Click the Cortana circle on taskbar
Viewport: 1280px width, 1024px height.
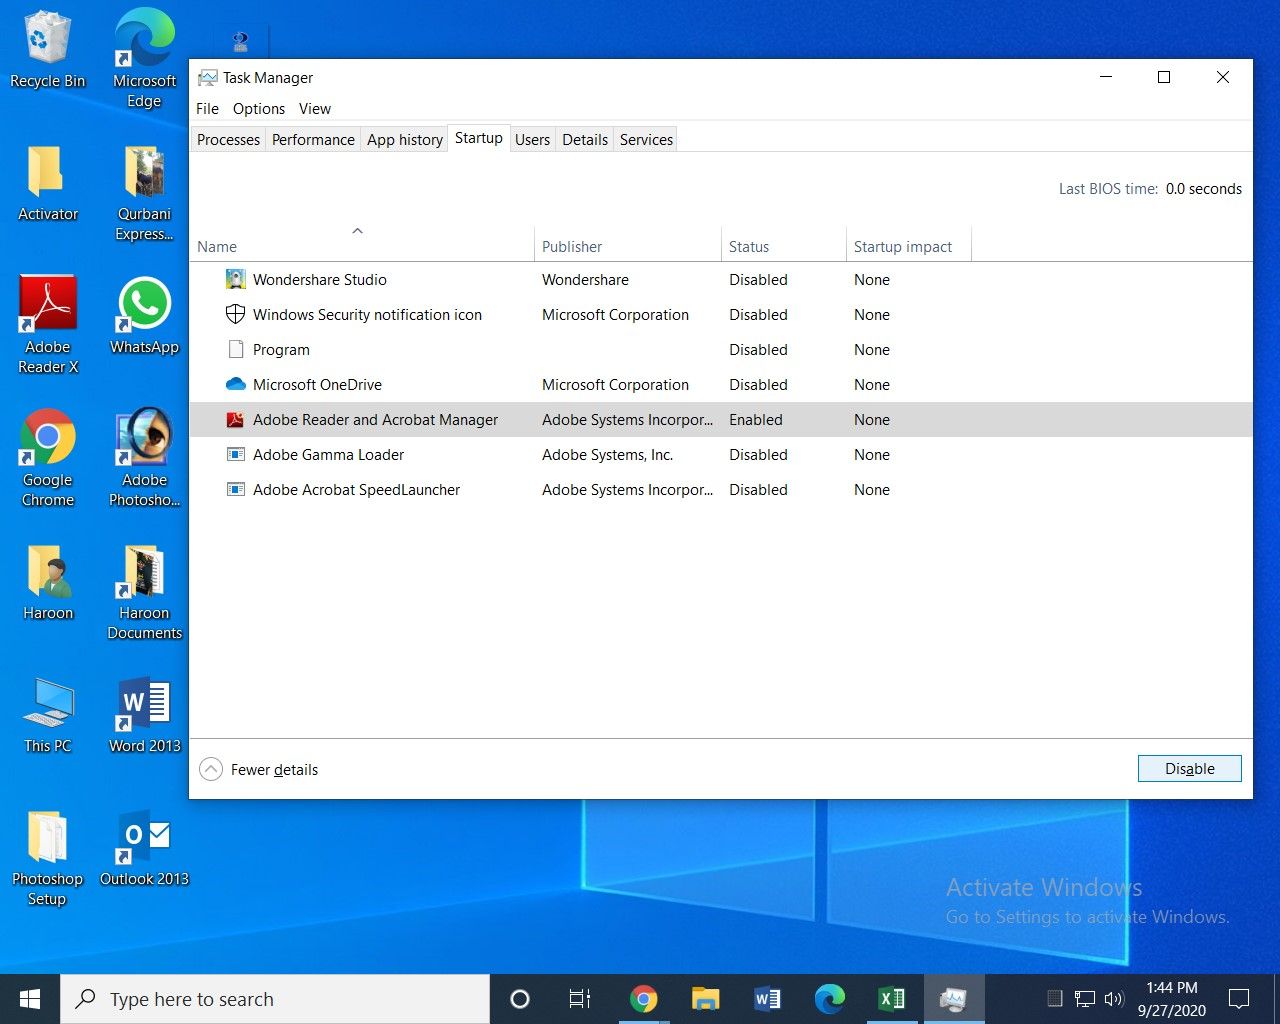tap(519, 999)
